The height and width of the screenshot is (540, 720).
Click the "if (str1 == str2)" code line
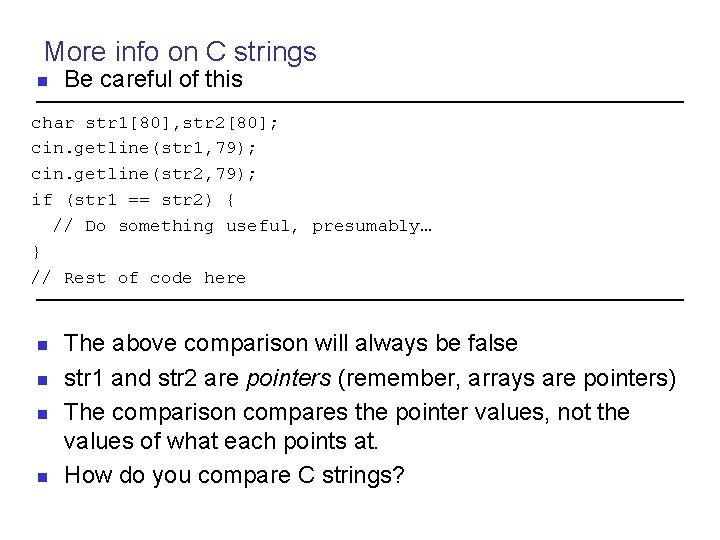coord(133,200)
